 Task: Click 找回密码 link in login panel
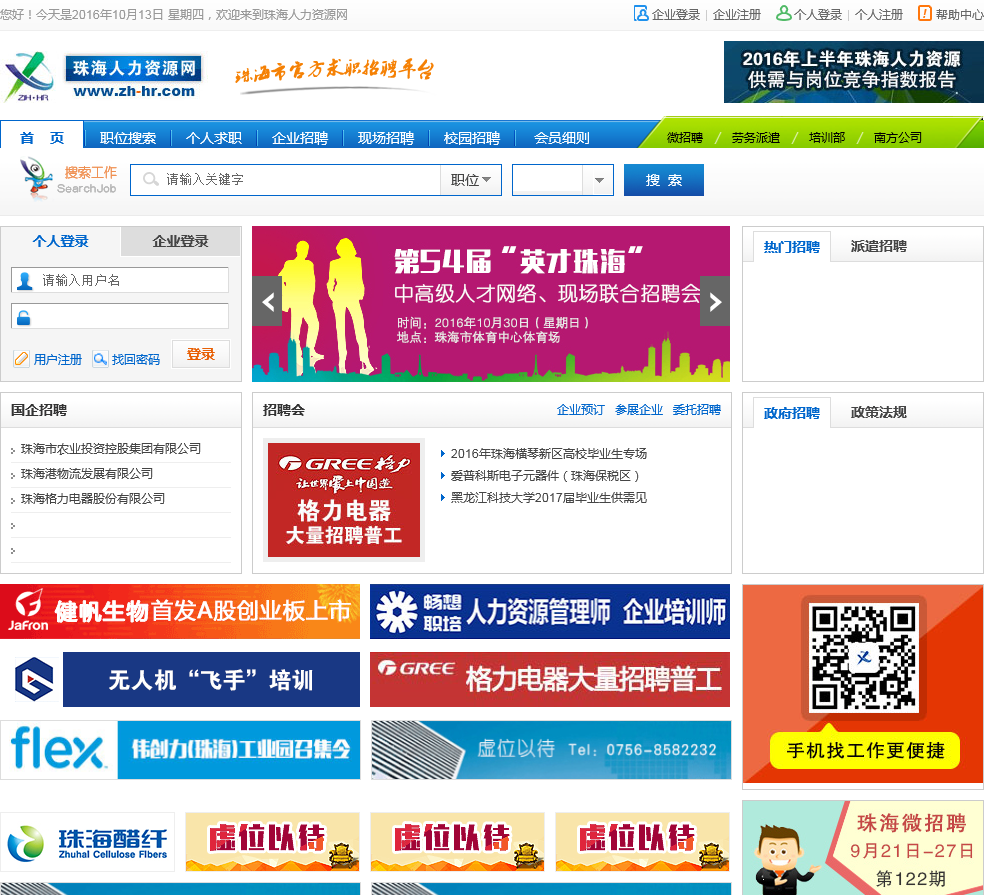pos(136,360)
